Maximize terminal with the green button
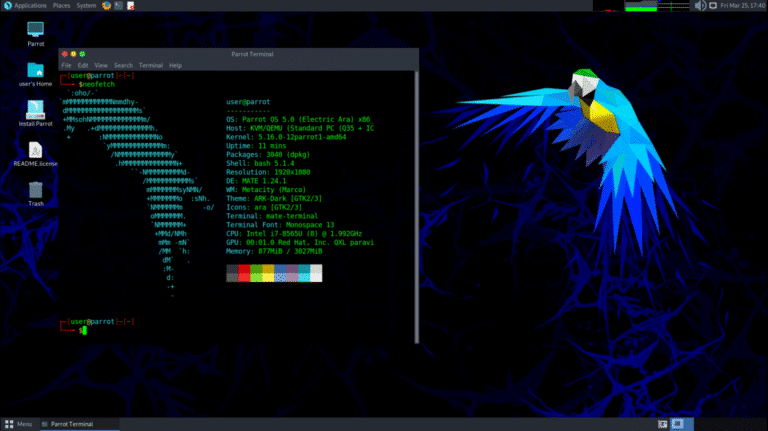The width and height of the screenshot is (768, 431). pyautogui.click(x=82, y=54)
